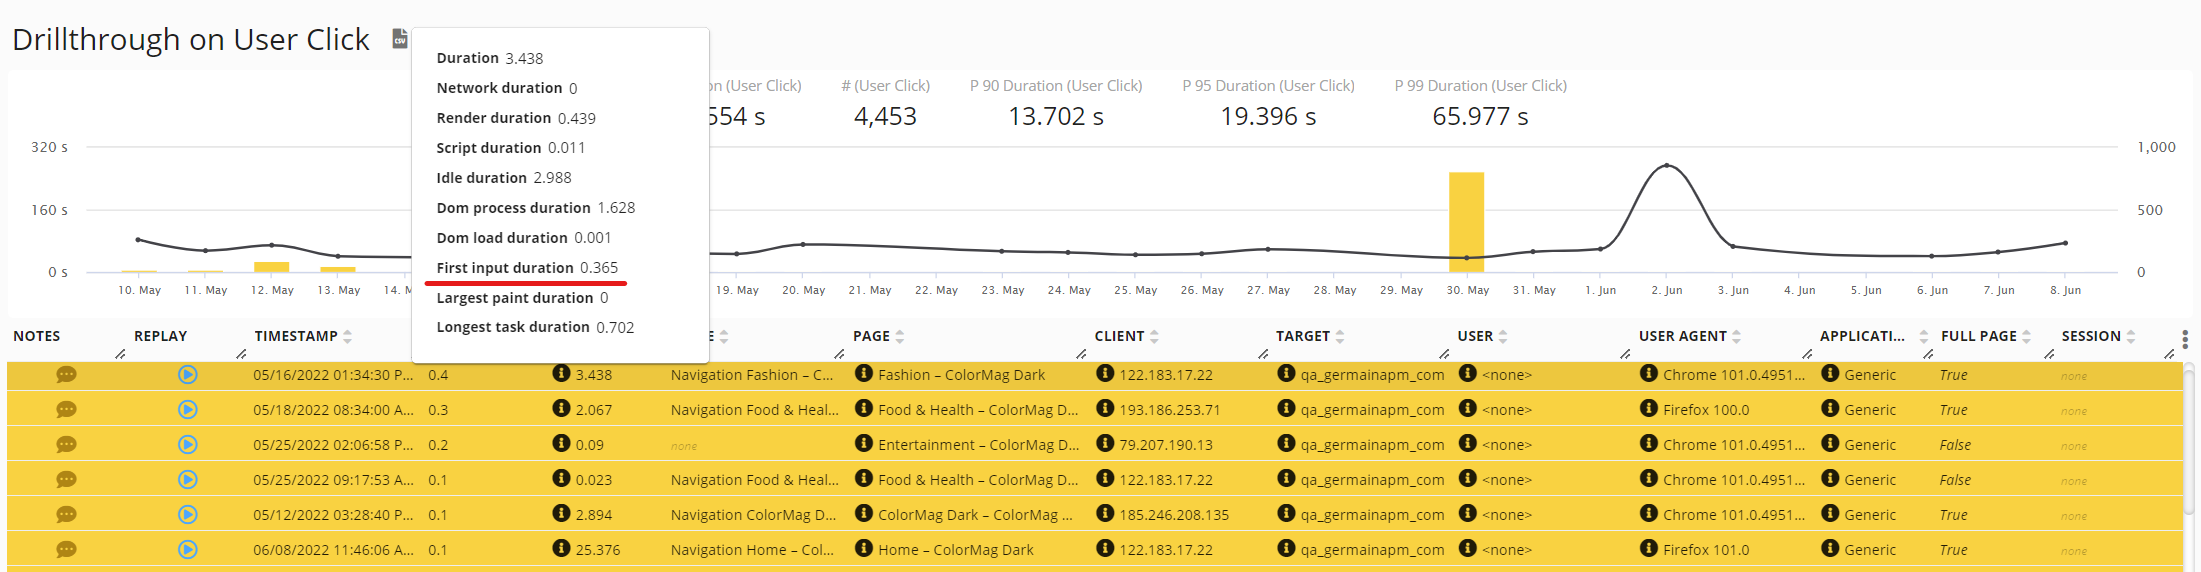Click info icon beside client 185.246.208.135

coord(1105,514)
